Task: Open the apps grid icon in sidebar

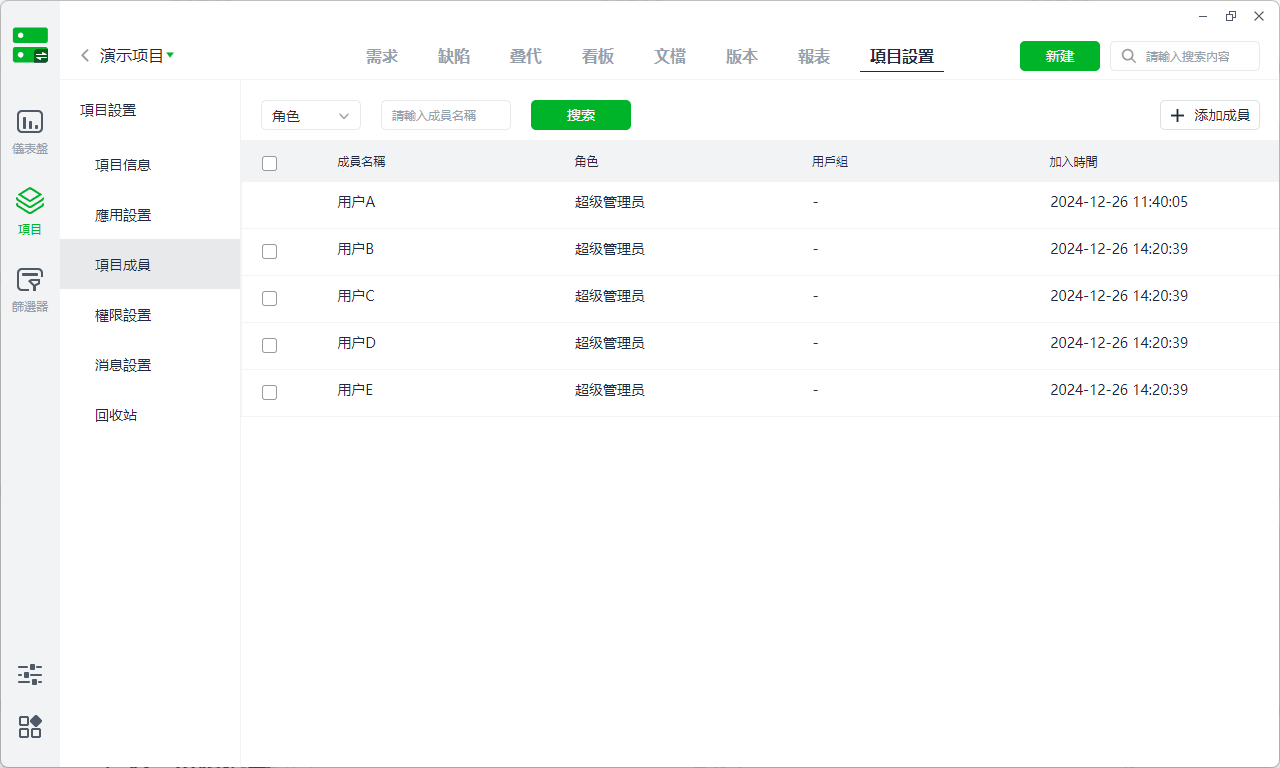Action: click(x=30, y=727)
